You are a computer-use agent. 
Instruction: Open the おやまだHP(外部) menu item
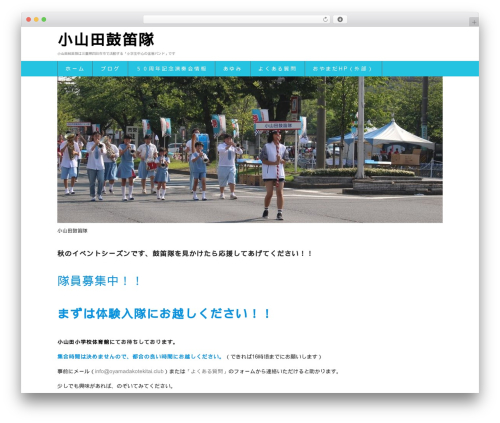(x=343, y=69)
